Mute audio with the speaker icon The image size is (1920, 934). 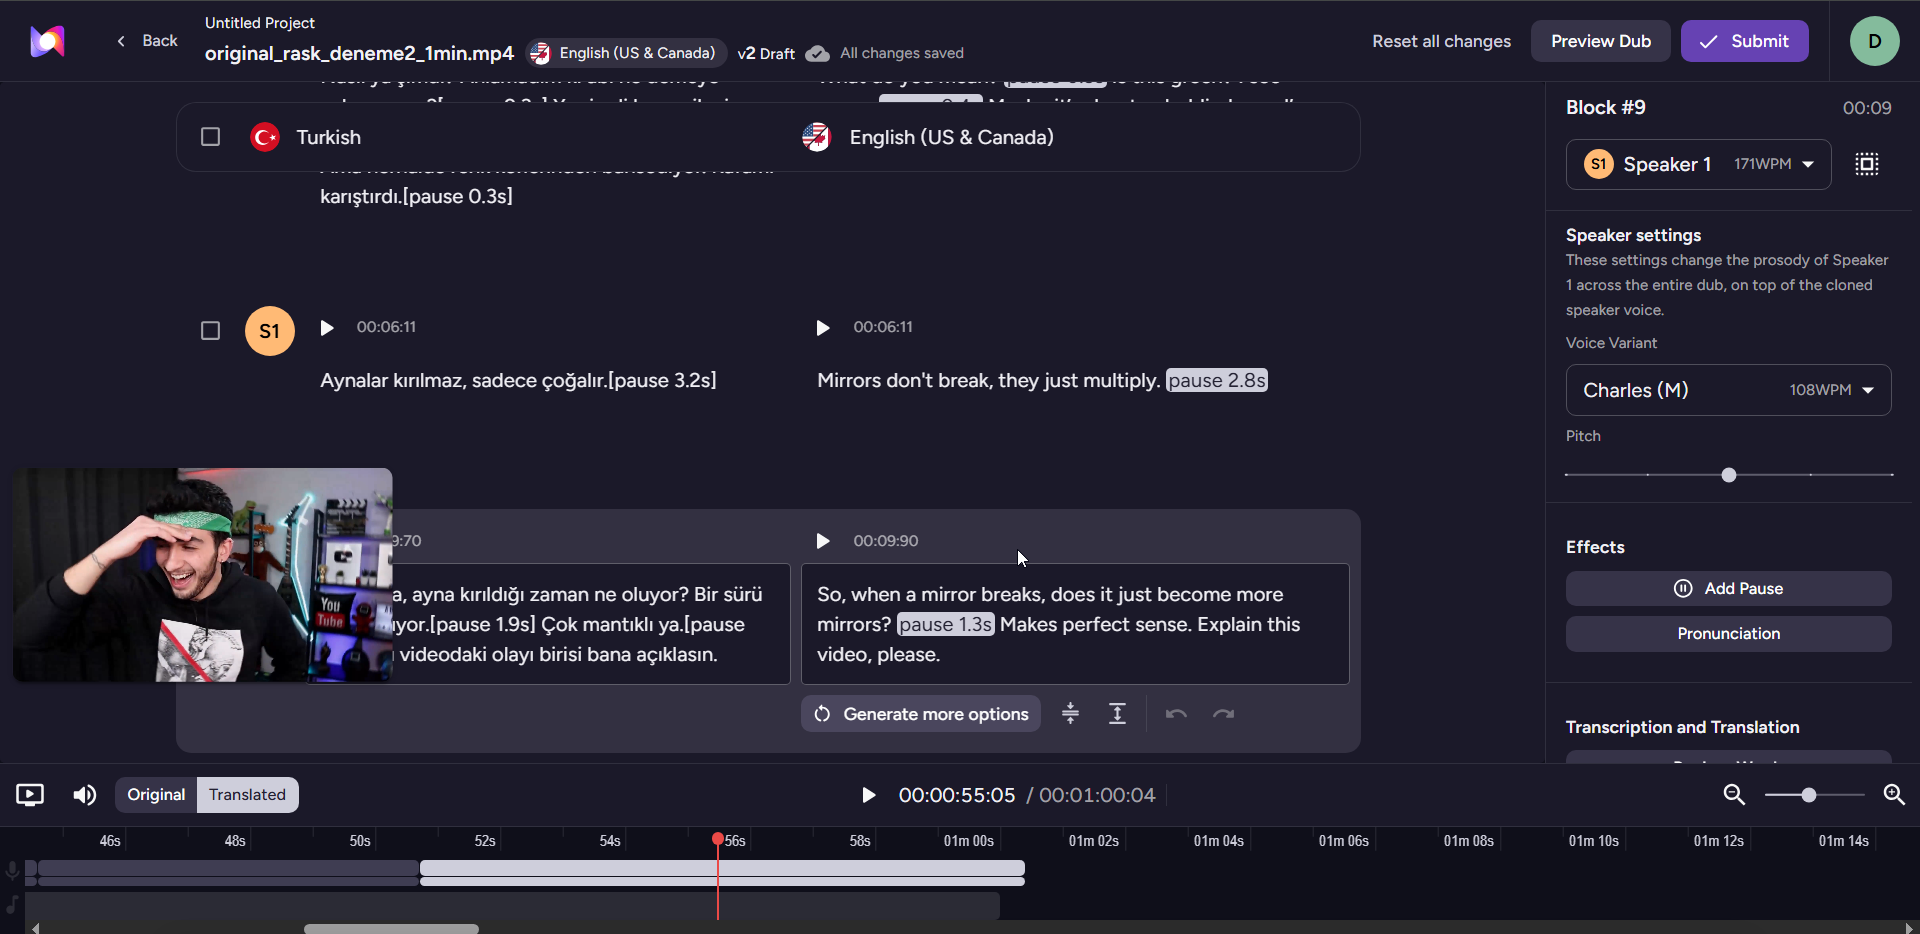click(x=84, y=795)
